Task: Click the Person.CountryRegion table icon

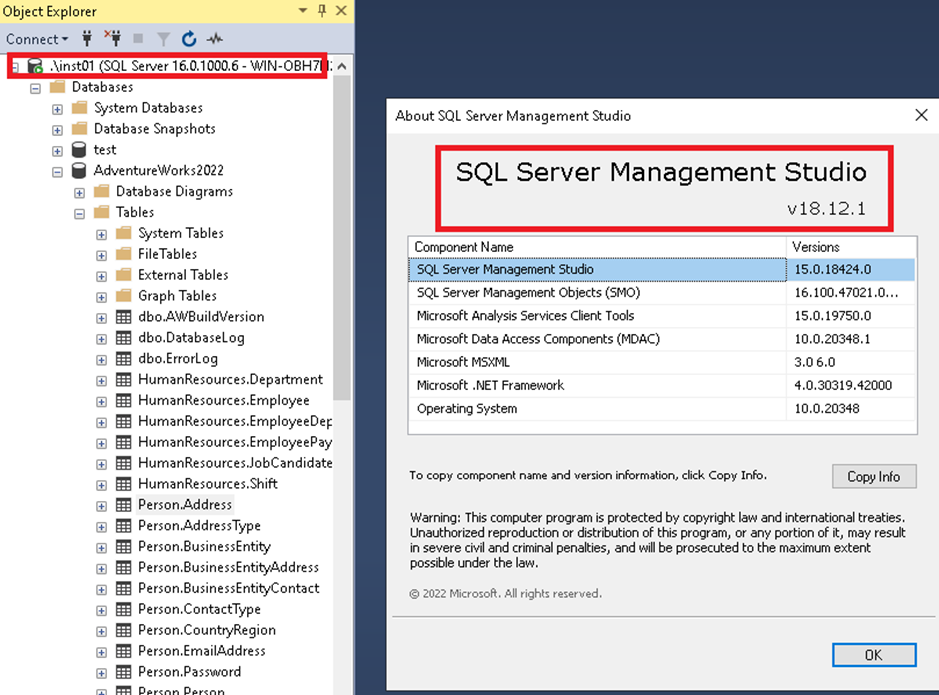Action: tap(123, 630)
